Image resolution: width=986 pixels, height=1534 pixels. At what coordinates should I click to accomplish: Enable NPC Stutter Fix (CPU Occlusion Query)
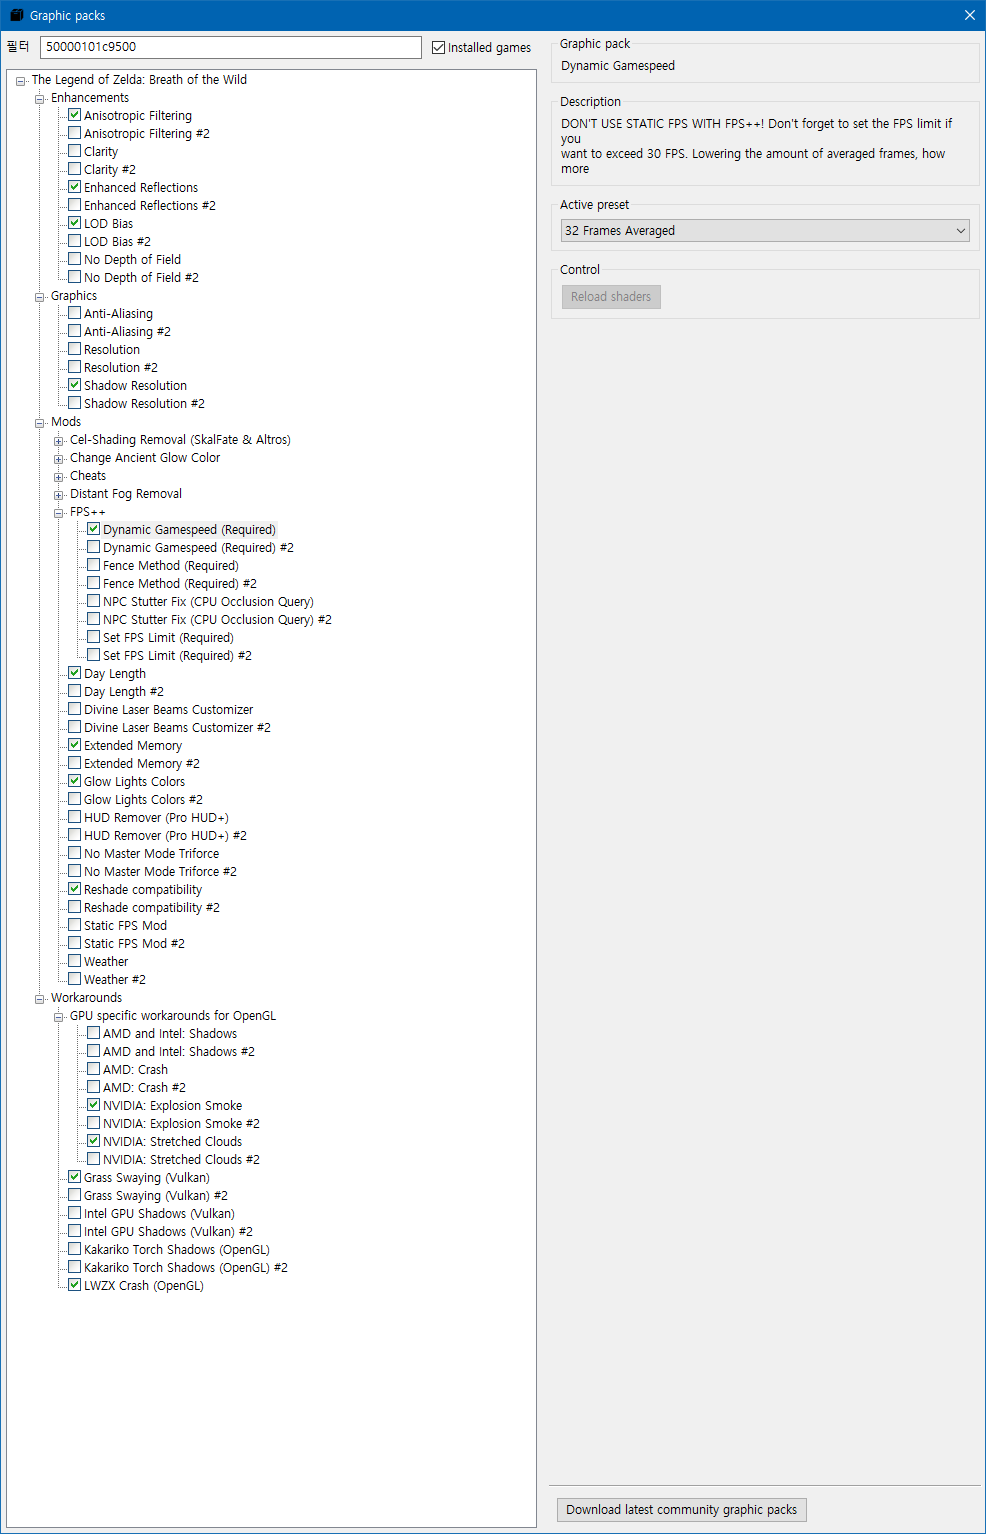click(93, 601)
